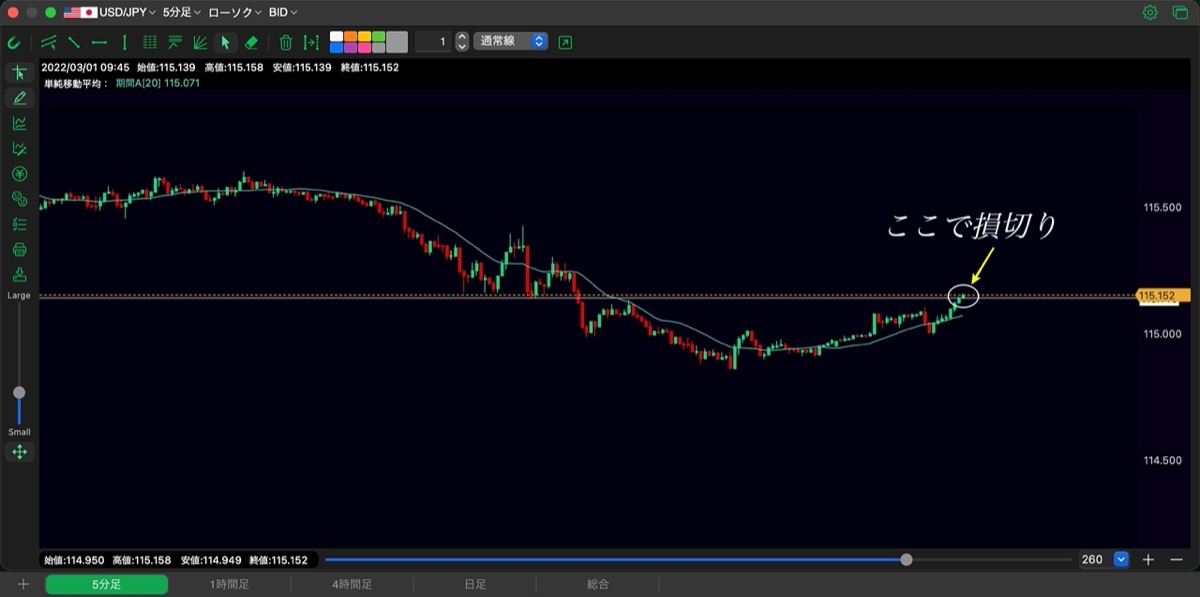This screenshot has height=597, width=1200.
Task: Click the four-way move arrows button
Action: tap(19, 452)
